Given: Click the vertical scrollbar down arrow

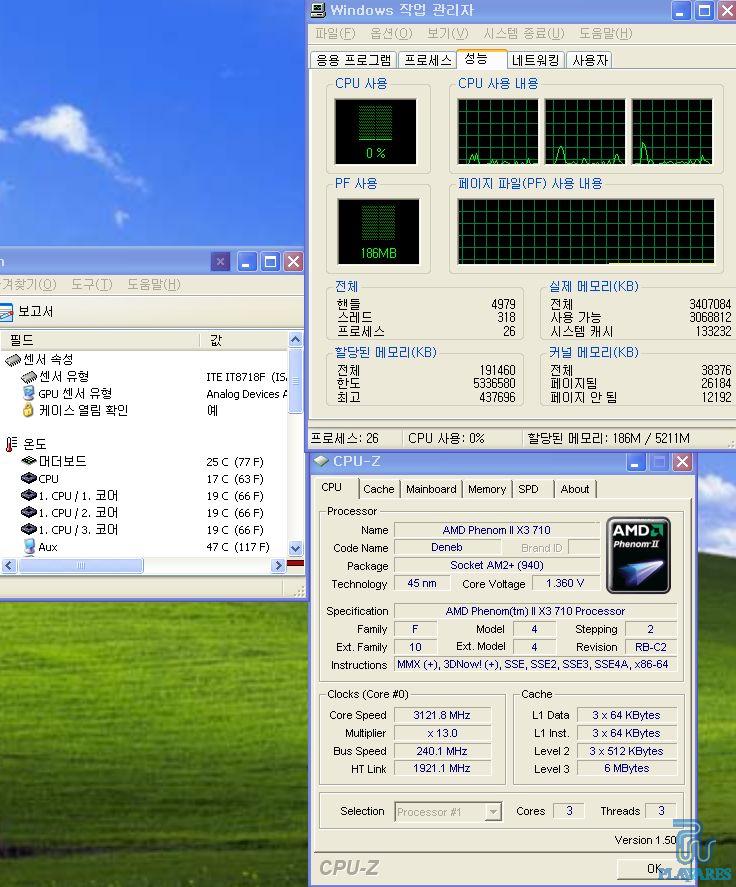Looking at the screenshot, I should pos(295,548).
